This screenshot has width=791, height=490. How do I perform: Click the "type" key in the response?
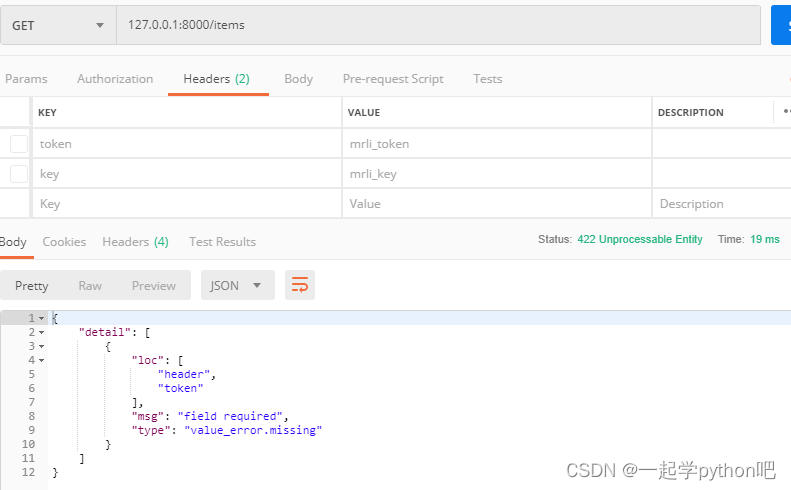pos(151,430)
